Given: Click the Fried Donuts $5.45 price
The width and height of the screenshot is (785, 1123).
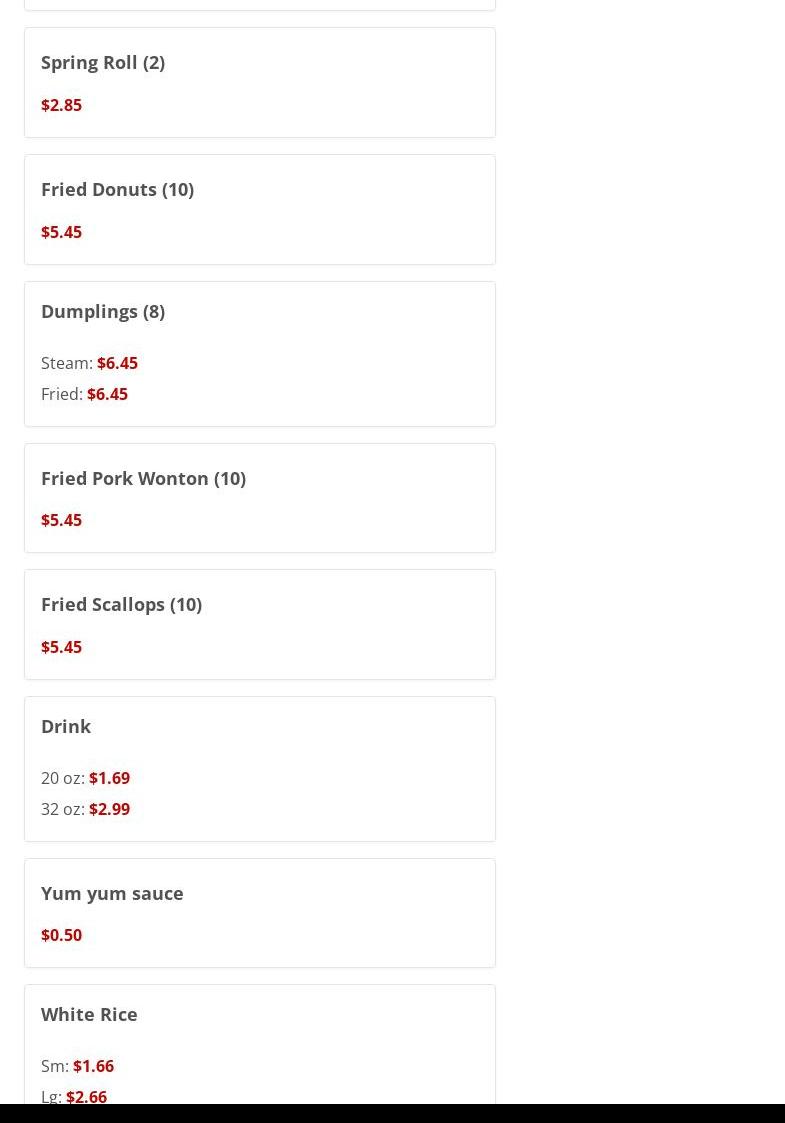Looking at the screenshot, I should pyautogui.click(x=61, y=232).
